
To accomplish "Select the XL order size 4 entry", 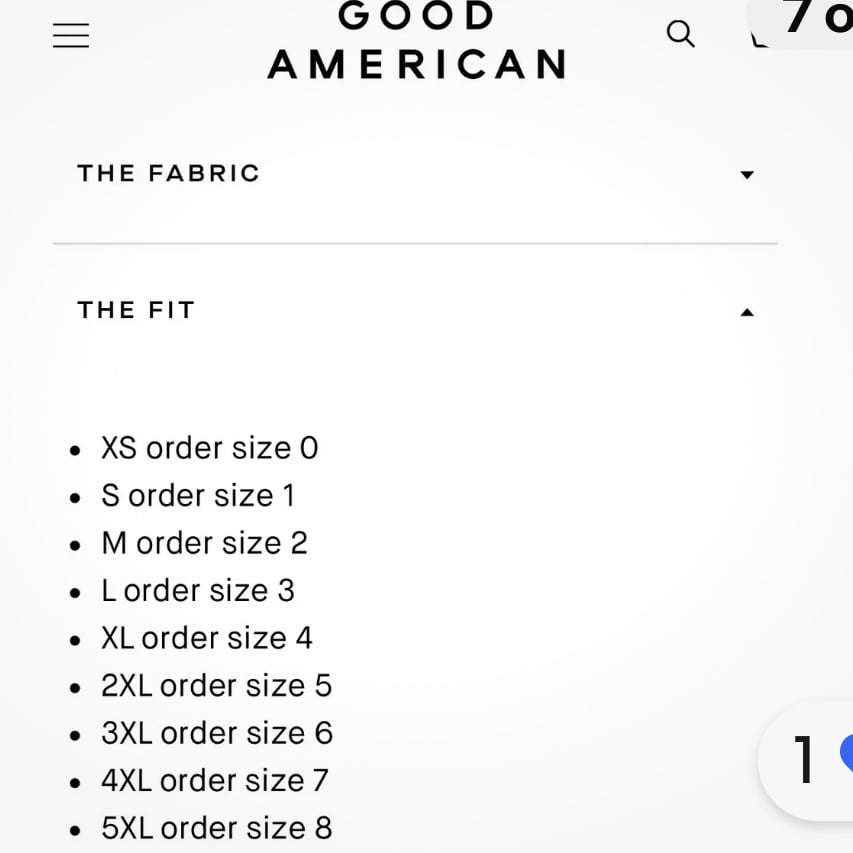I will (207, 638).
